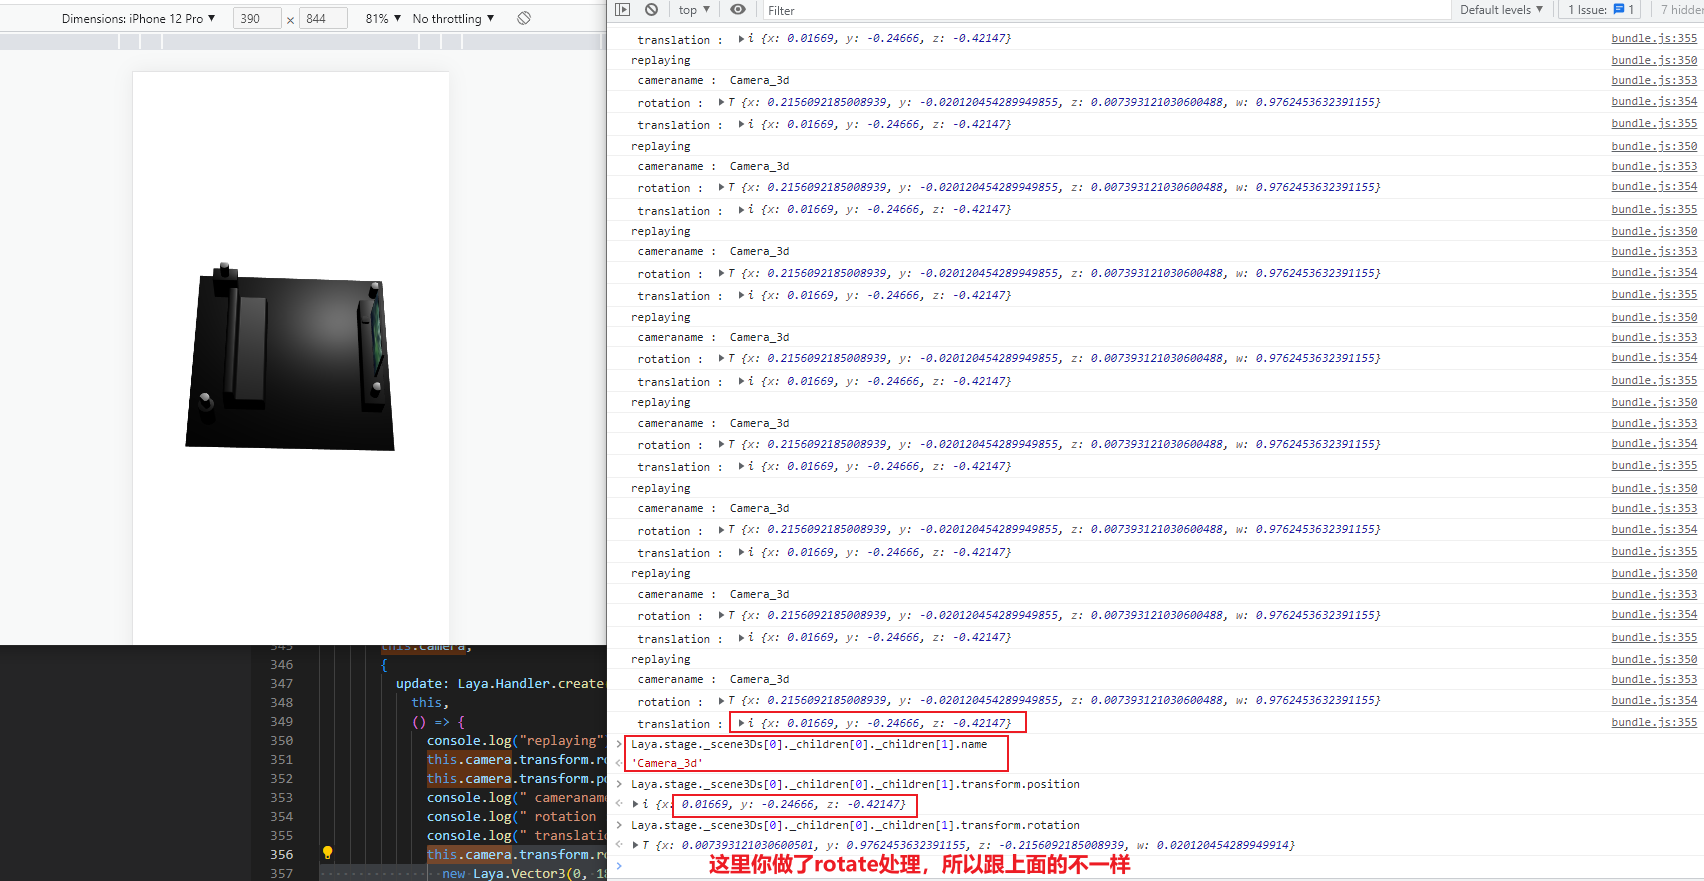This screenshot has width=1704, height=881.
Task: Open the first bundle.js:350 source link
Action: point(1654,60)
